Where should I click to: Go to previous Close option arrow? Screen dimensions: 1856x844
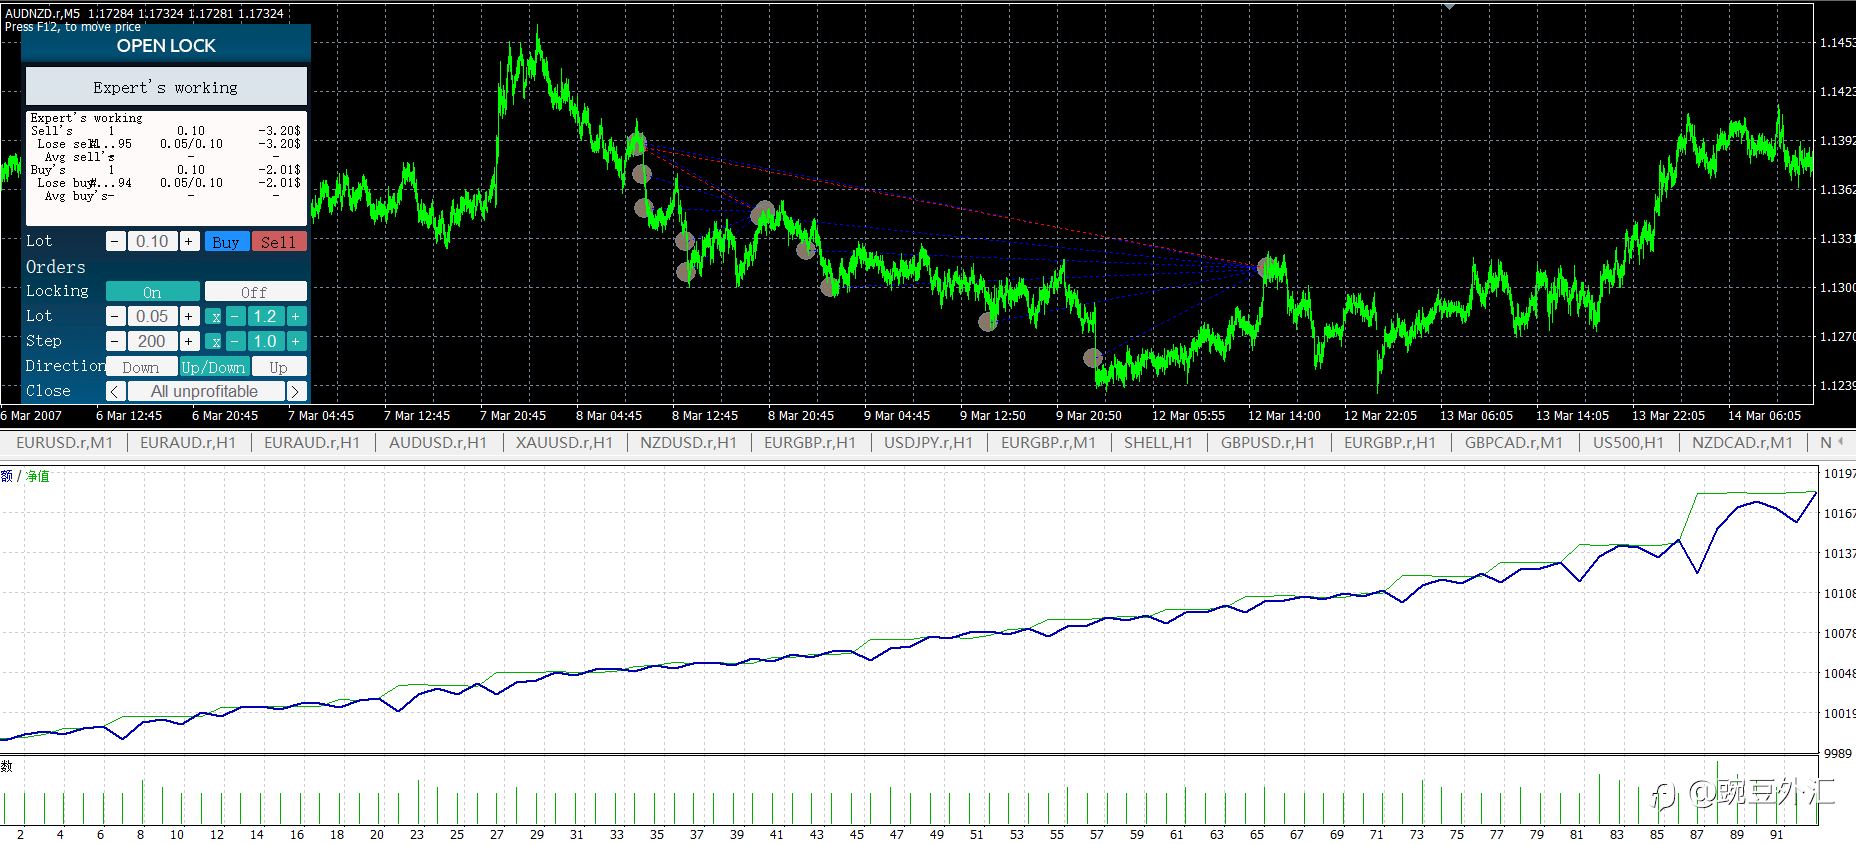coord(116,391)
